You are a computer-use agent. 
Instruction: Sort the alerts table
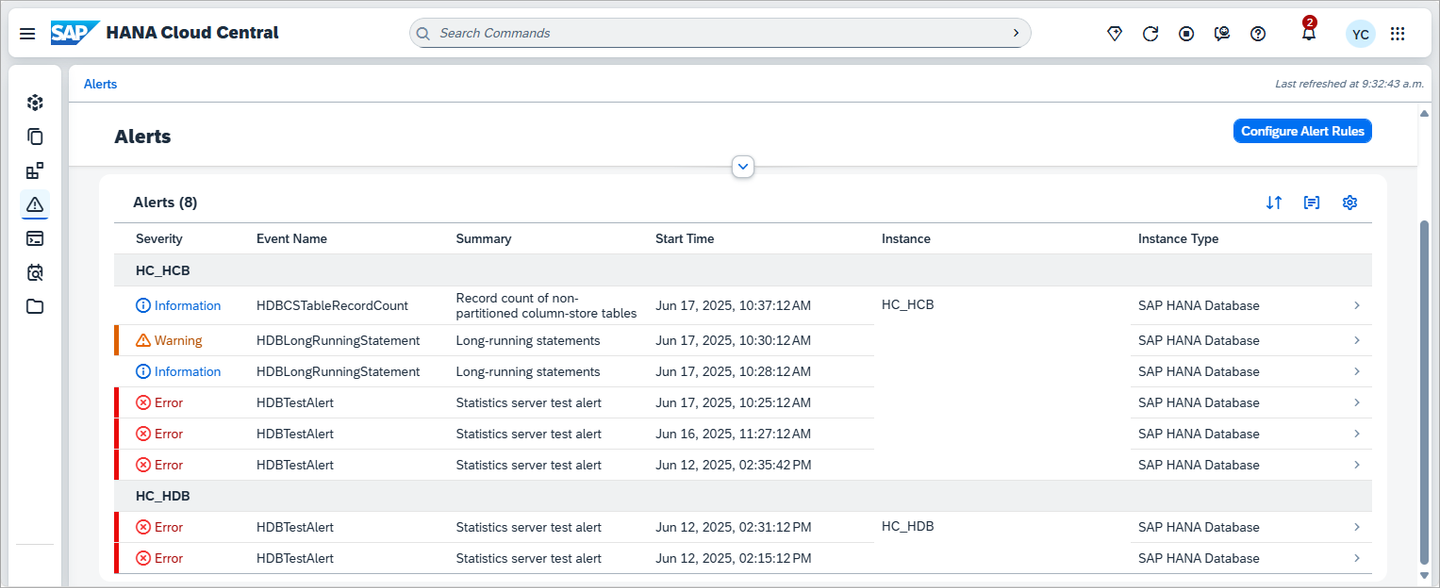(1274, 202)
